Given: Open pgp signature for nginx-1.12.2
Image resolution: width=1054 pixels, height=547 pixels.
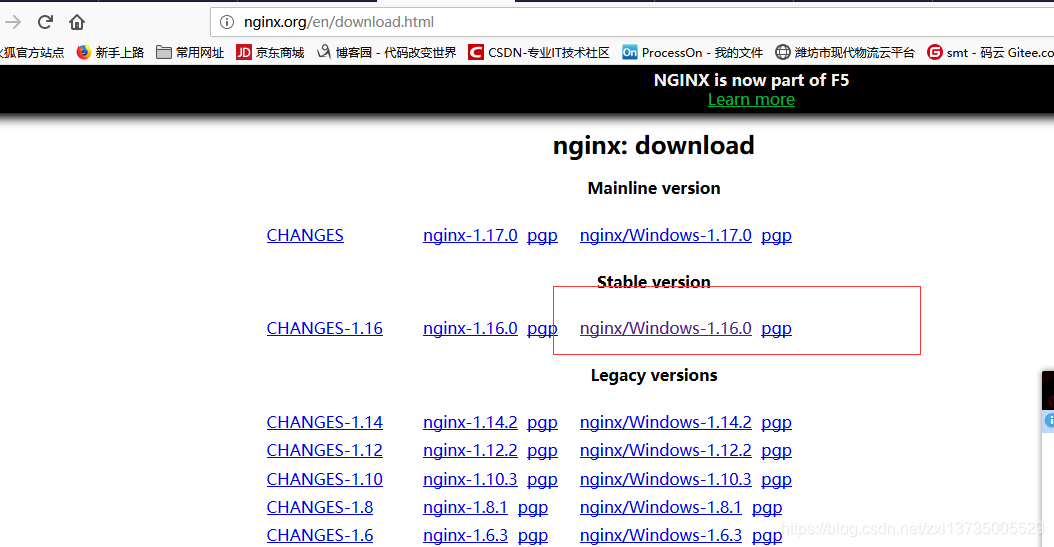Looking at the screenshot, I should (x=542, y=451).
